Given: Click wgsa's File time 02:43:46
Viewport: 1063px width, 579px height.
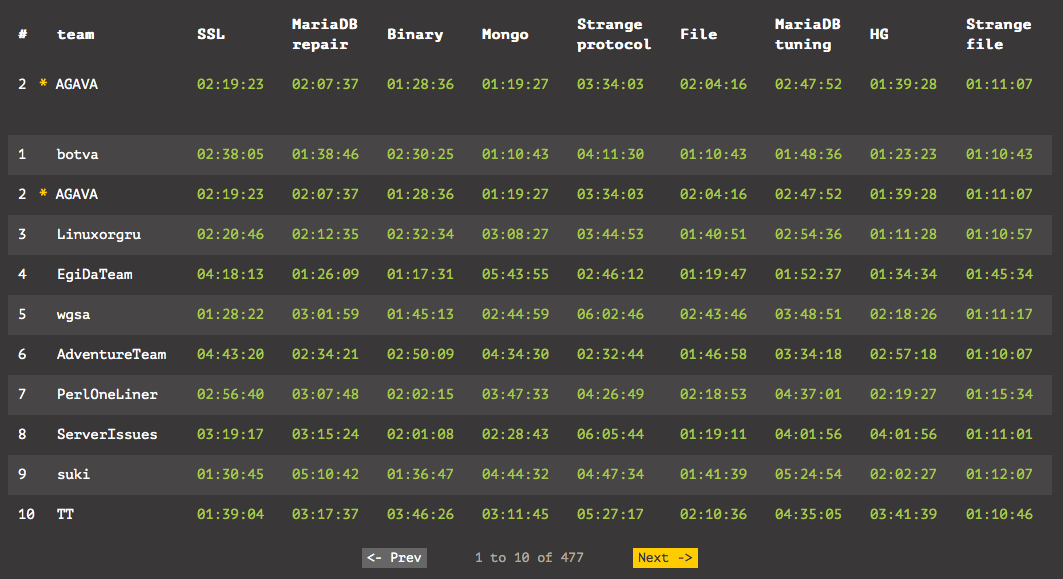Looking at the screenshot, I should [713, 314].
